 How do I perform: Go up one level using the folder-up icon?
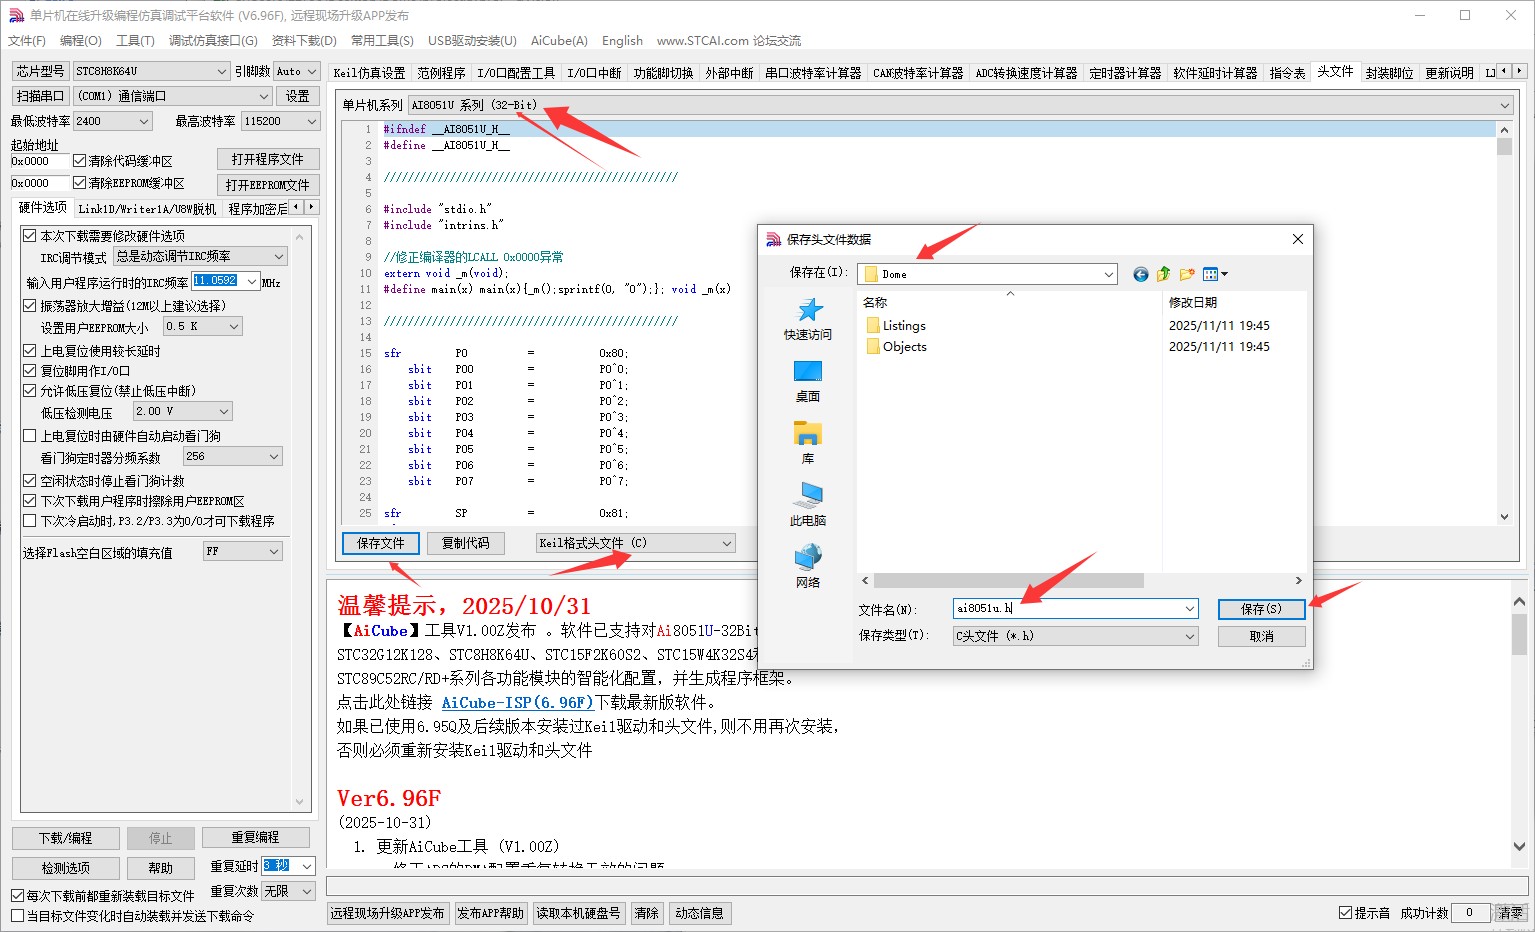(1163, 273)
